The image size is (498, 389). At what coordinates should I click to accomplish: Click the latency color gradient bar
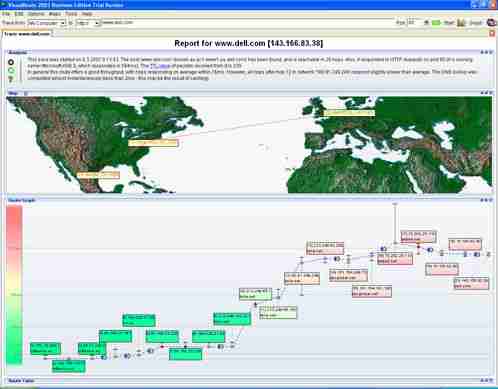click(14, 285)
